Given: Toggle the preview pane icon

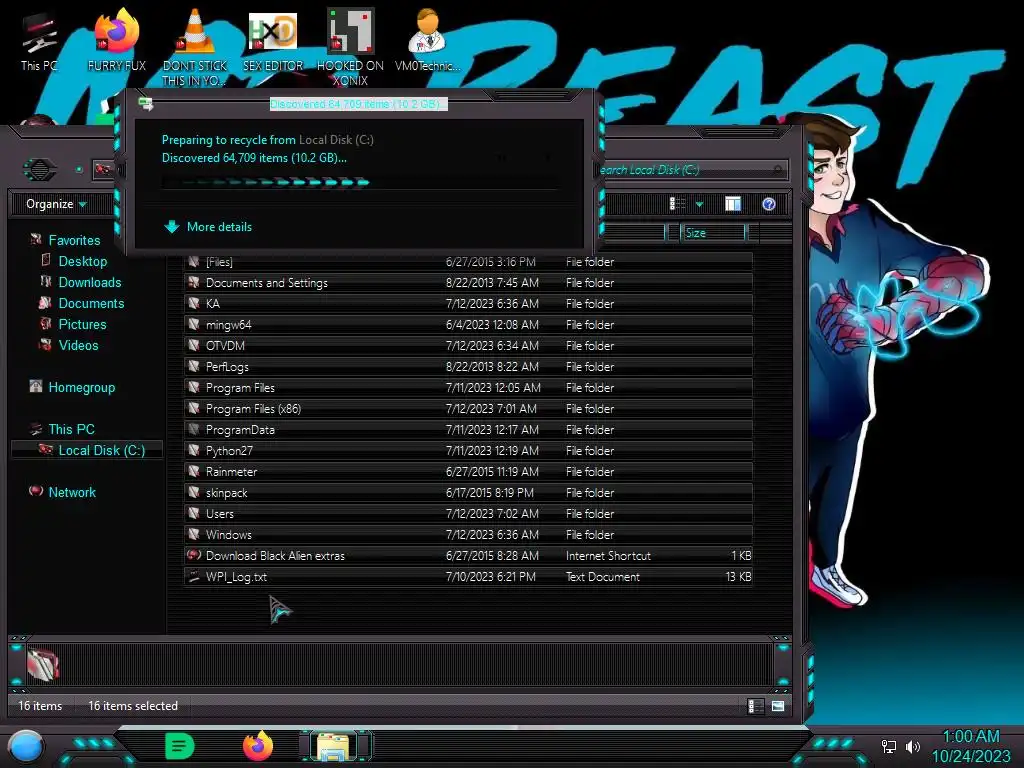Looking at the screenshot, I should 733,204.
